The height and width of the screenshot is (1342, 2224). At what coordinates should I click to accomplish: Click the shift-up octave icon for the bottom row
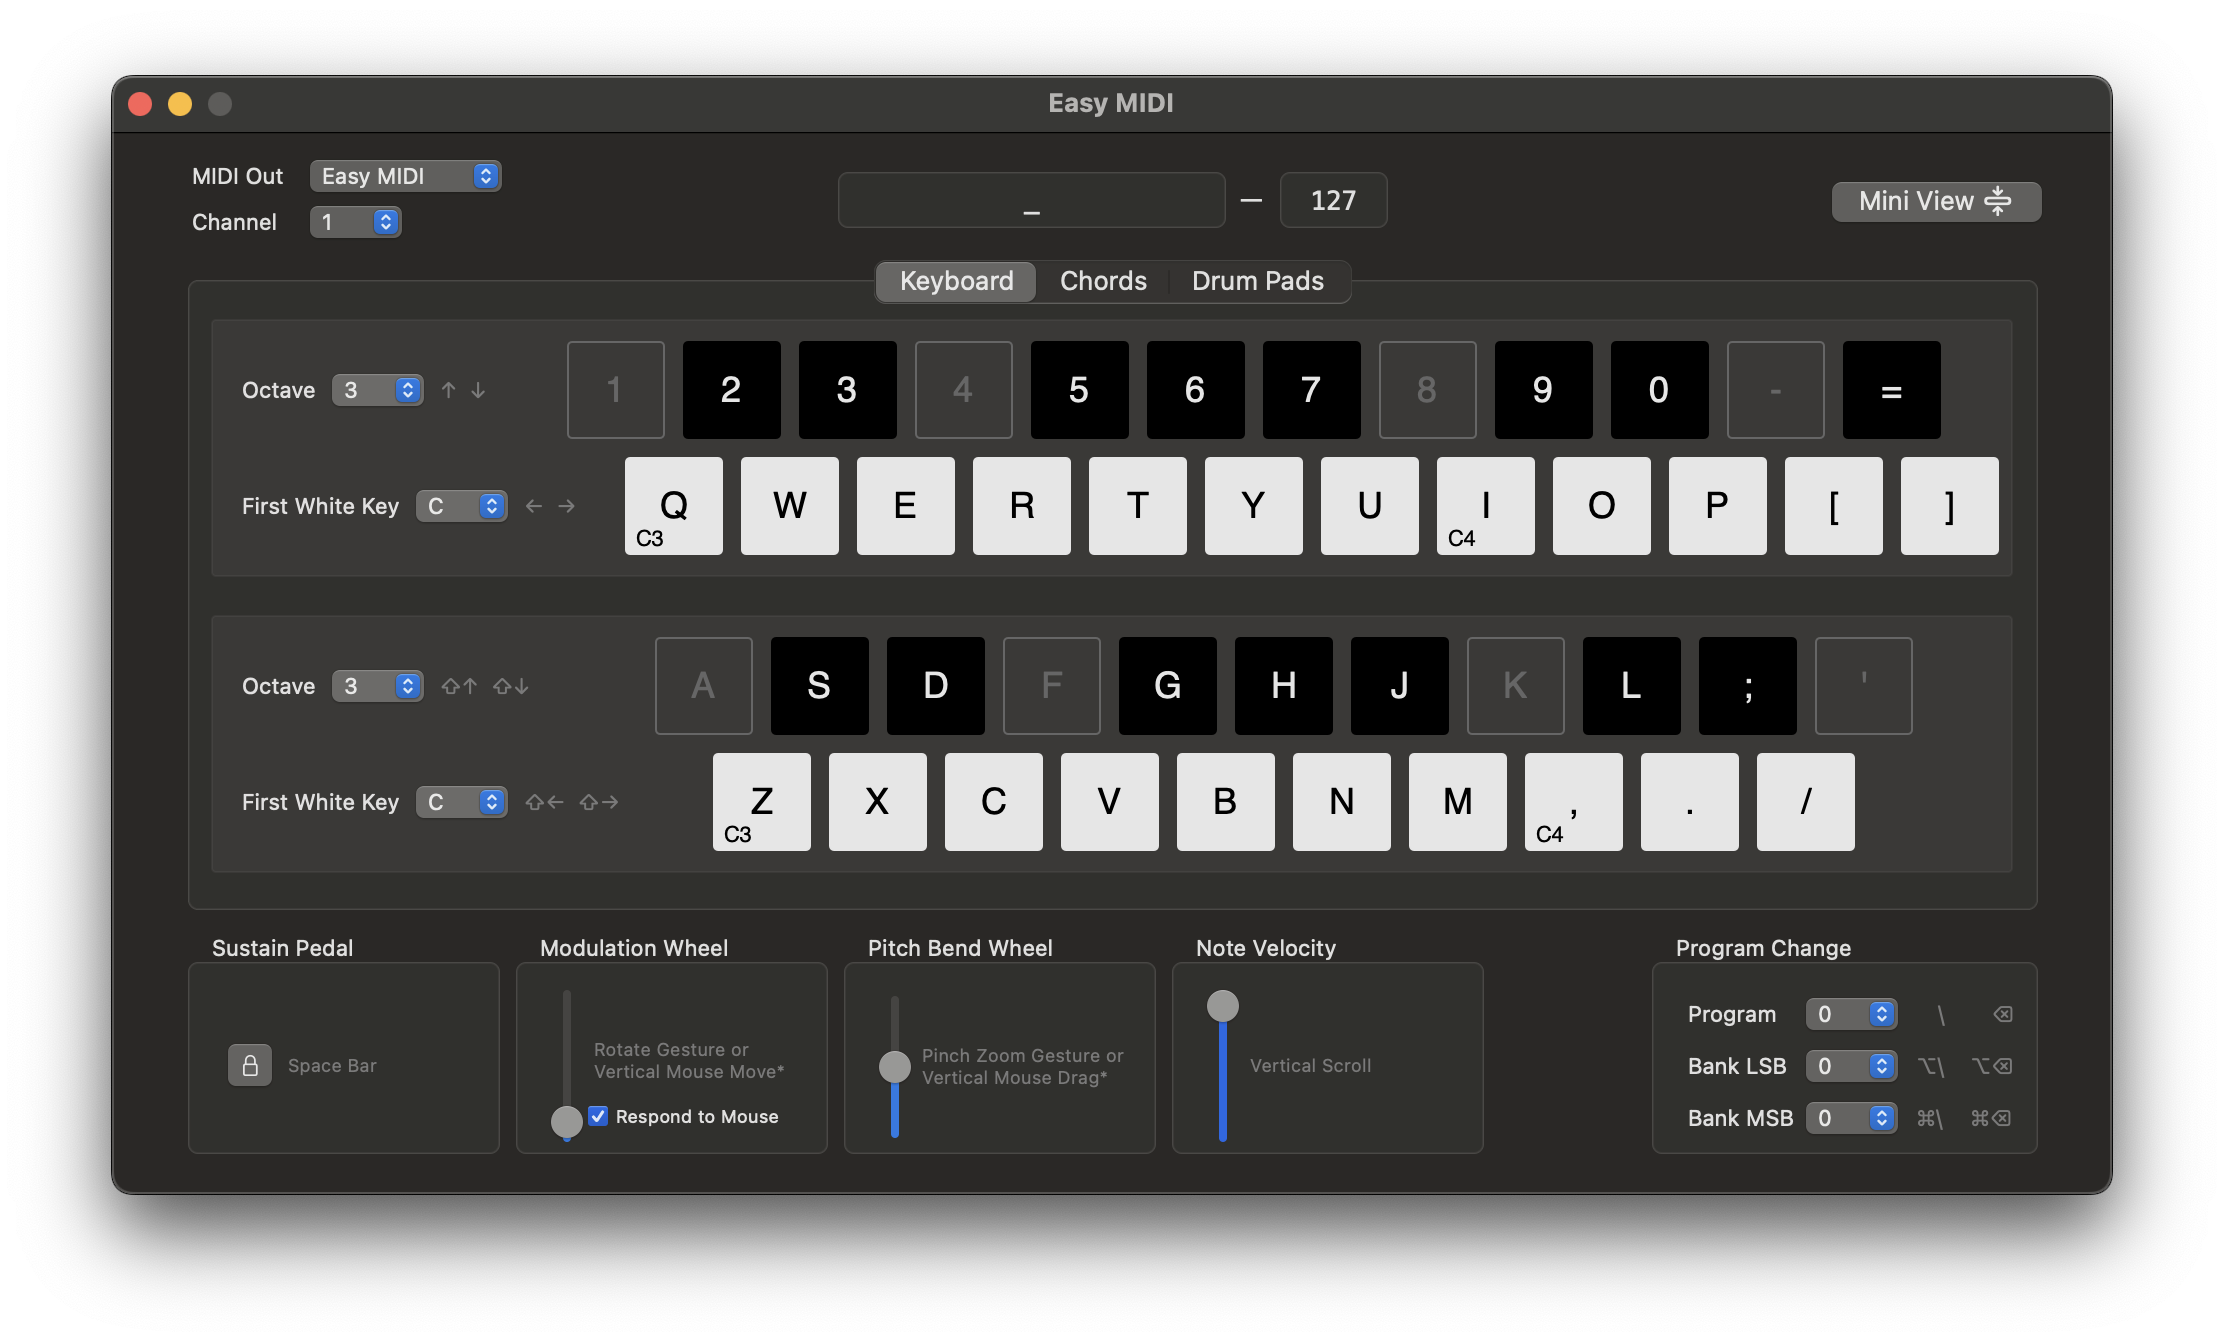pyautogui.click(x=459, y=686)
